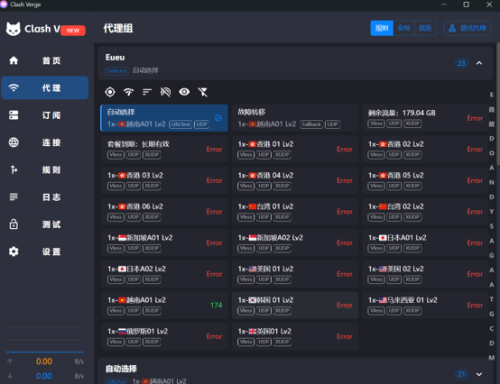Viewport: 500px width, 384px height.
Task: Select the 香港 04 Lv2 proxy node
Action: coord(295,180)
